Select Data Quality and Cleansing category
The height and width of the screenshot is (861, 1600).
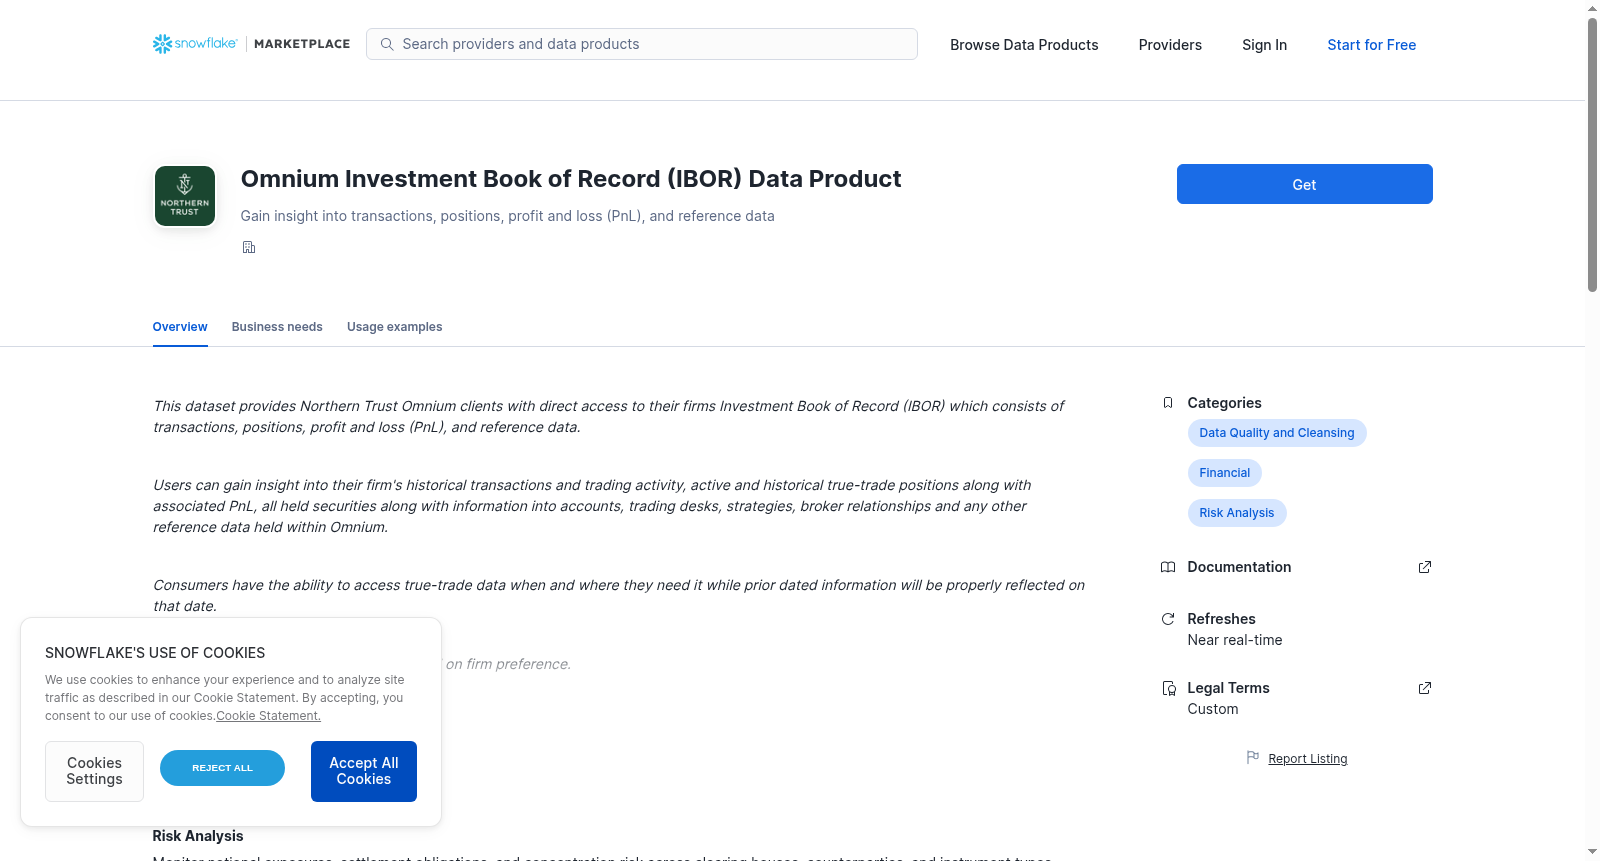coord(1277,433)
